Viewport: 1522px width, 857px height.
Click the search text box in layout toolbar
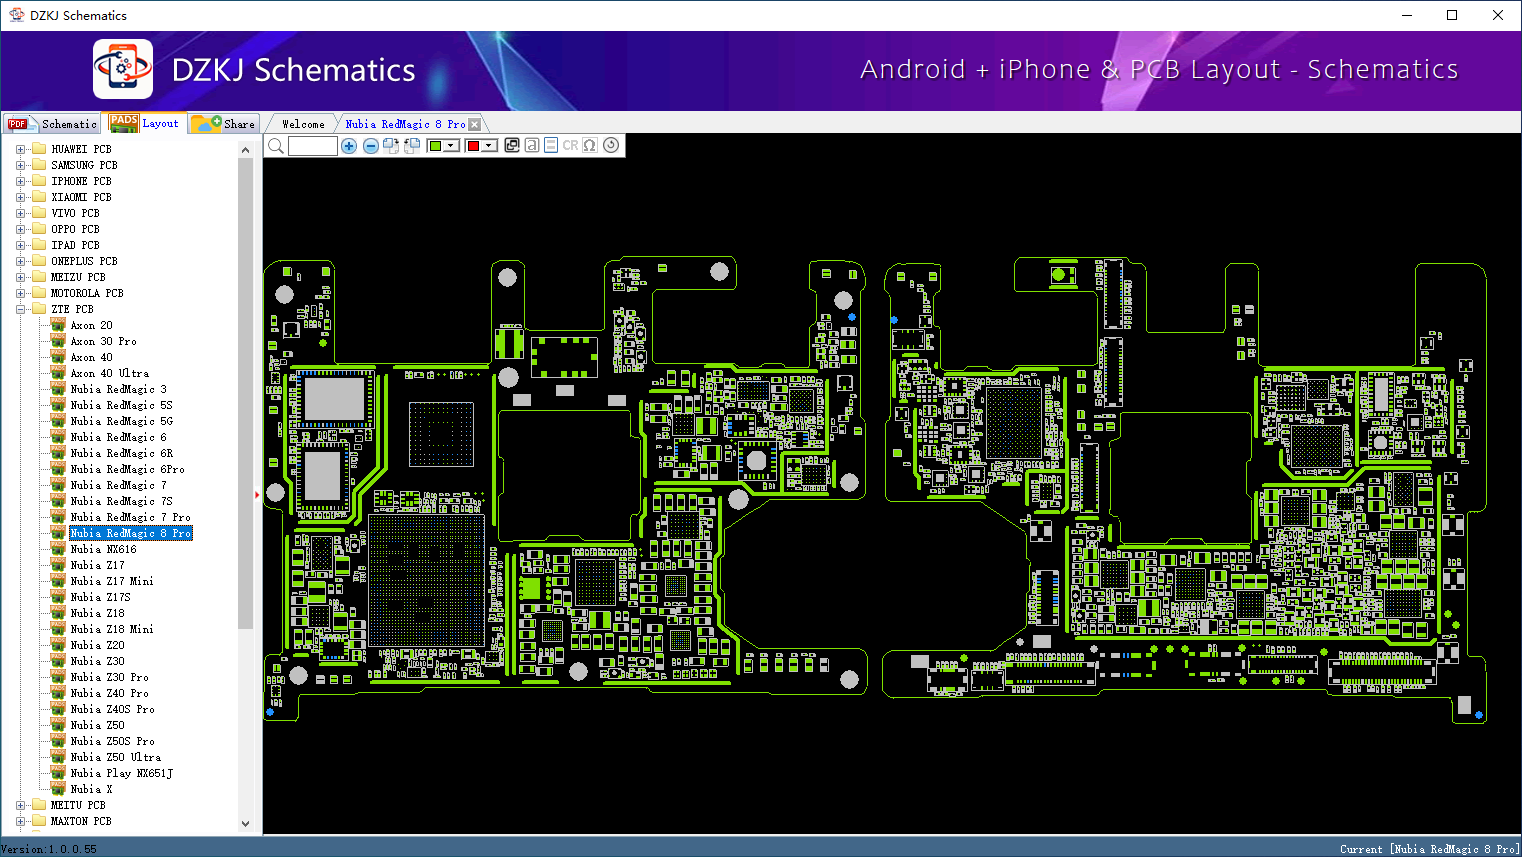tap(313, 146)
